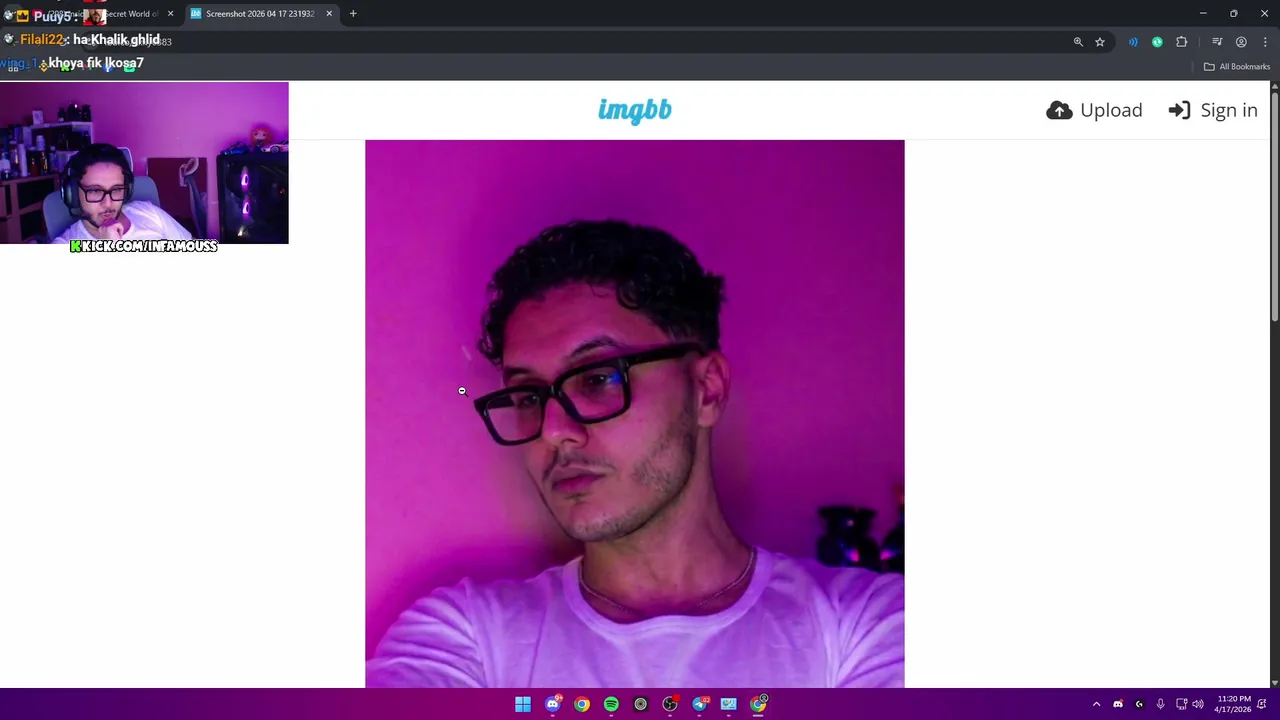Open the dark round camera app on taskbar
This screenshot has width=1280, height=720.
641,704
